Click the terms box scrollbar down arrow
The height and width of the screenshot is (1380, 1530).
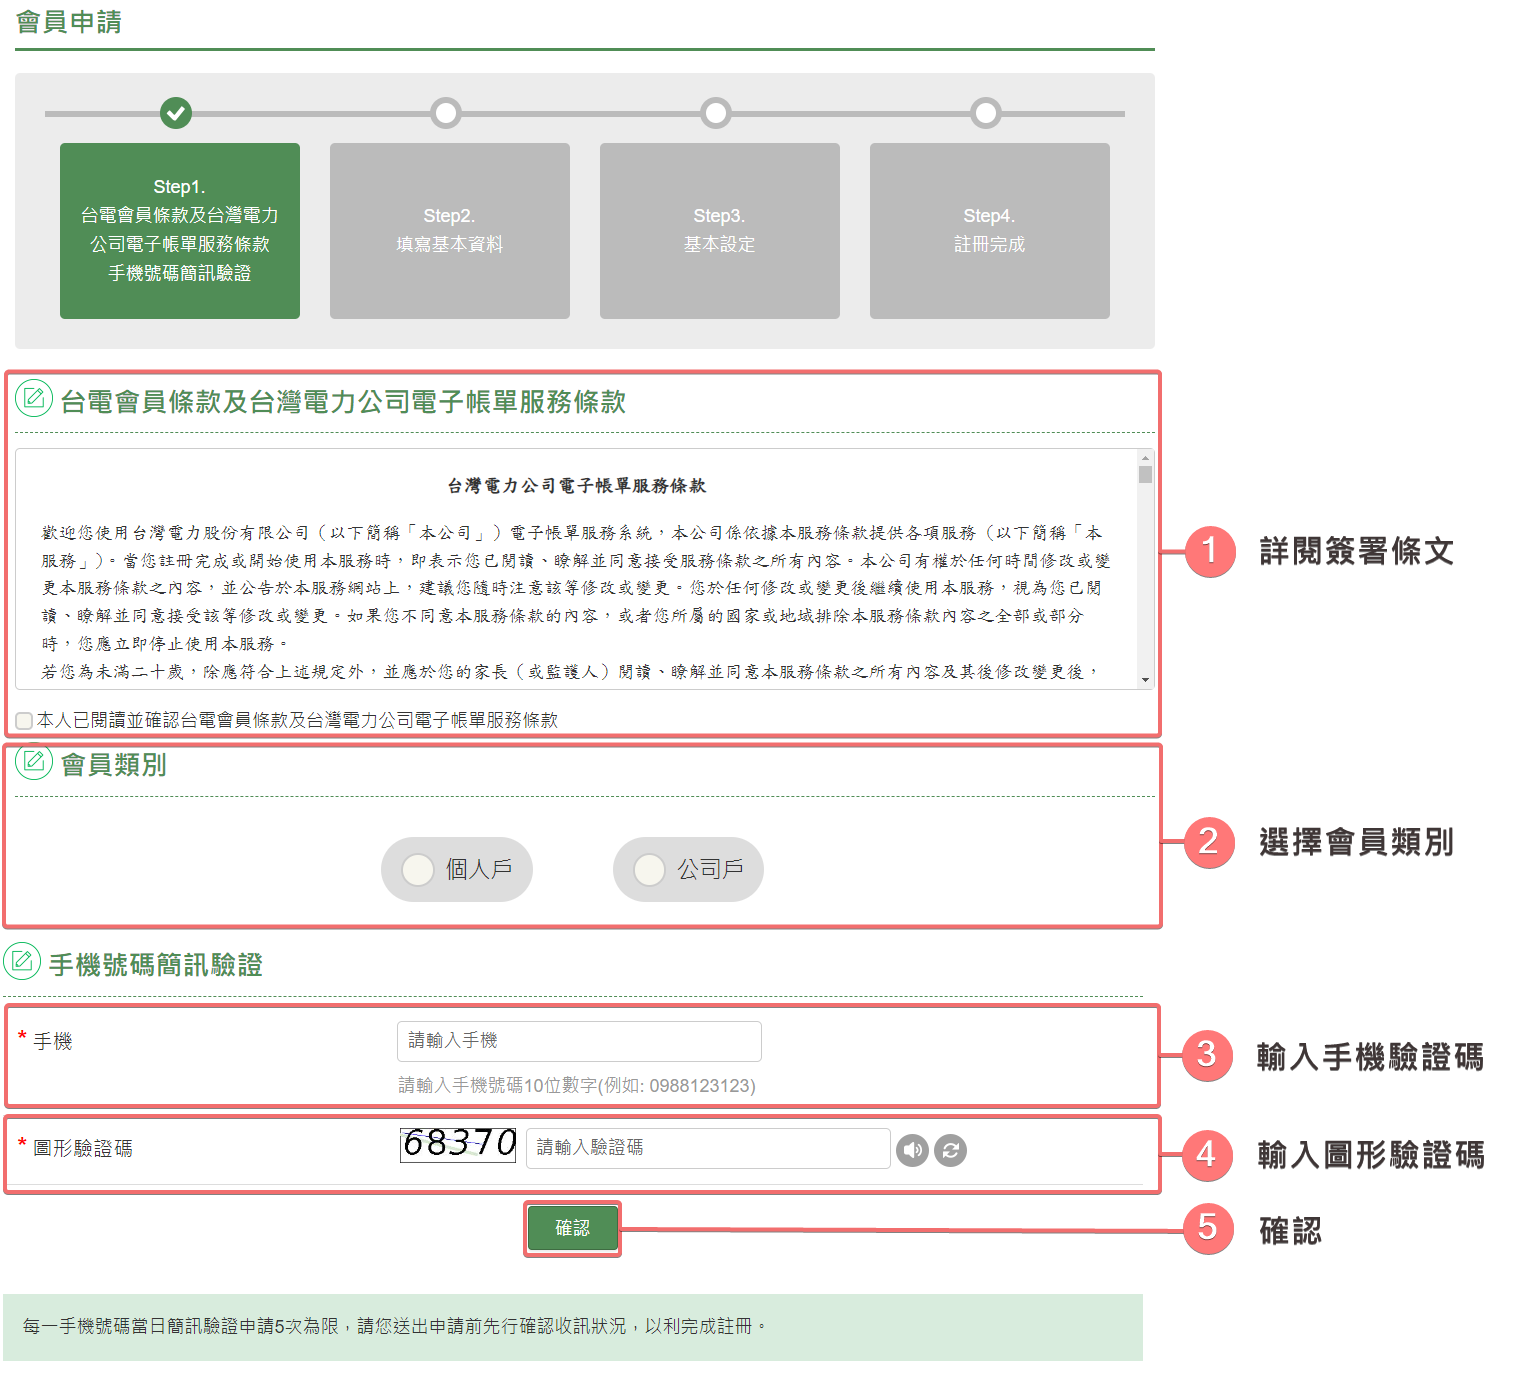1145,680
